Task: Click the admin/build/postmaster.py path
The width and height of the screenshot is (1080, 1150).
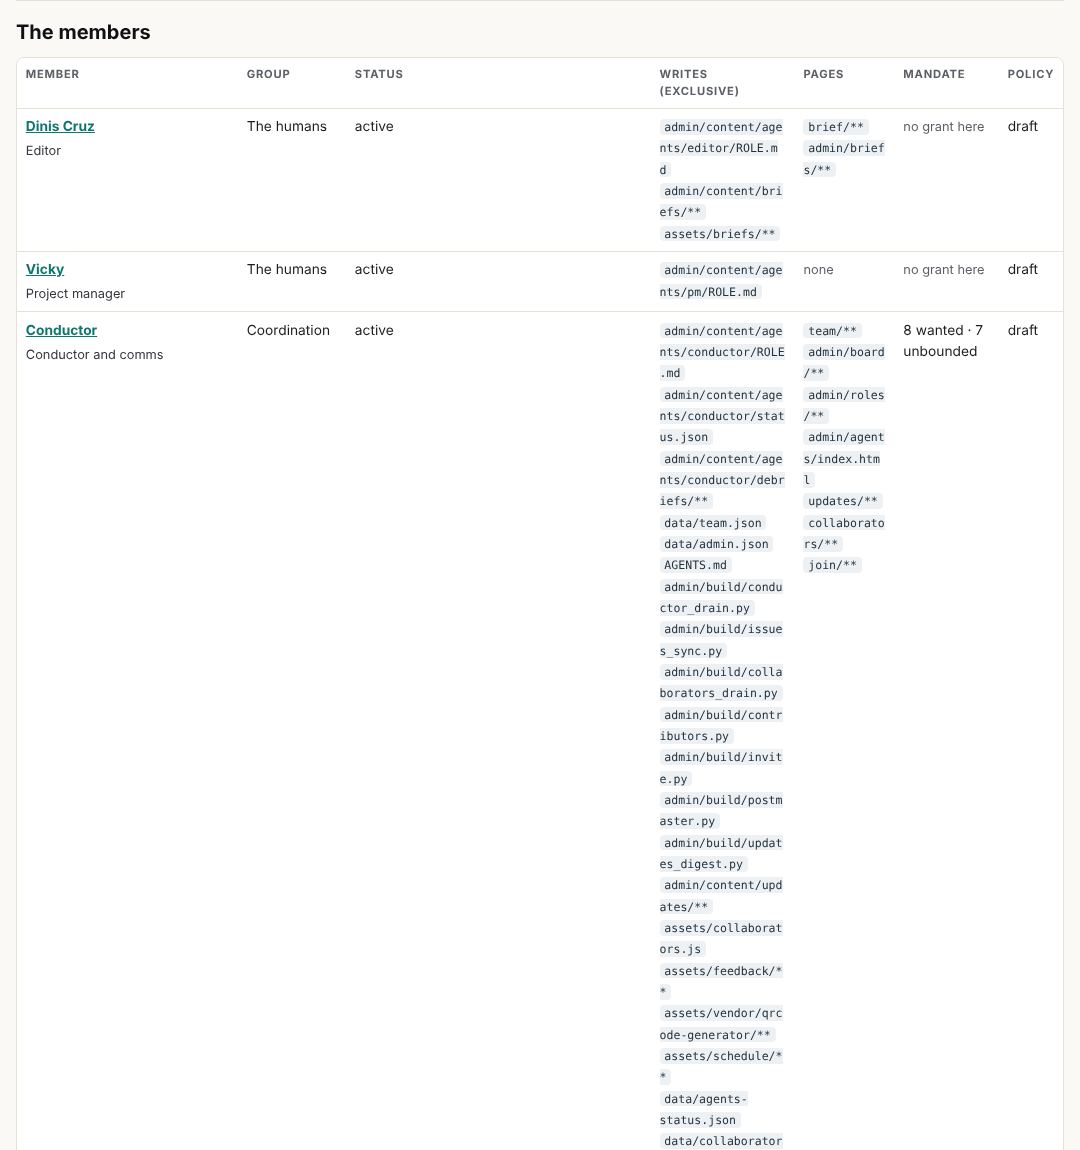Action: [721, 810]
